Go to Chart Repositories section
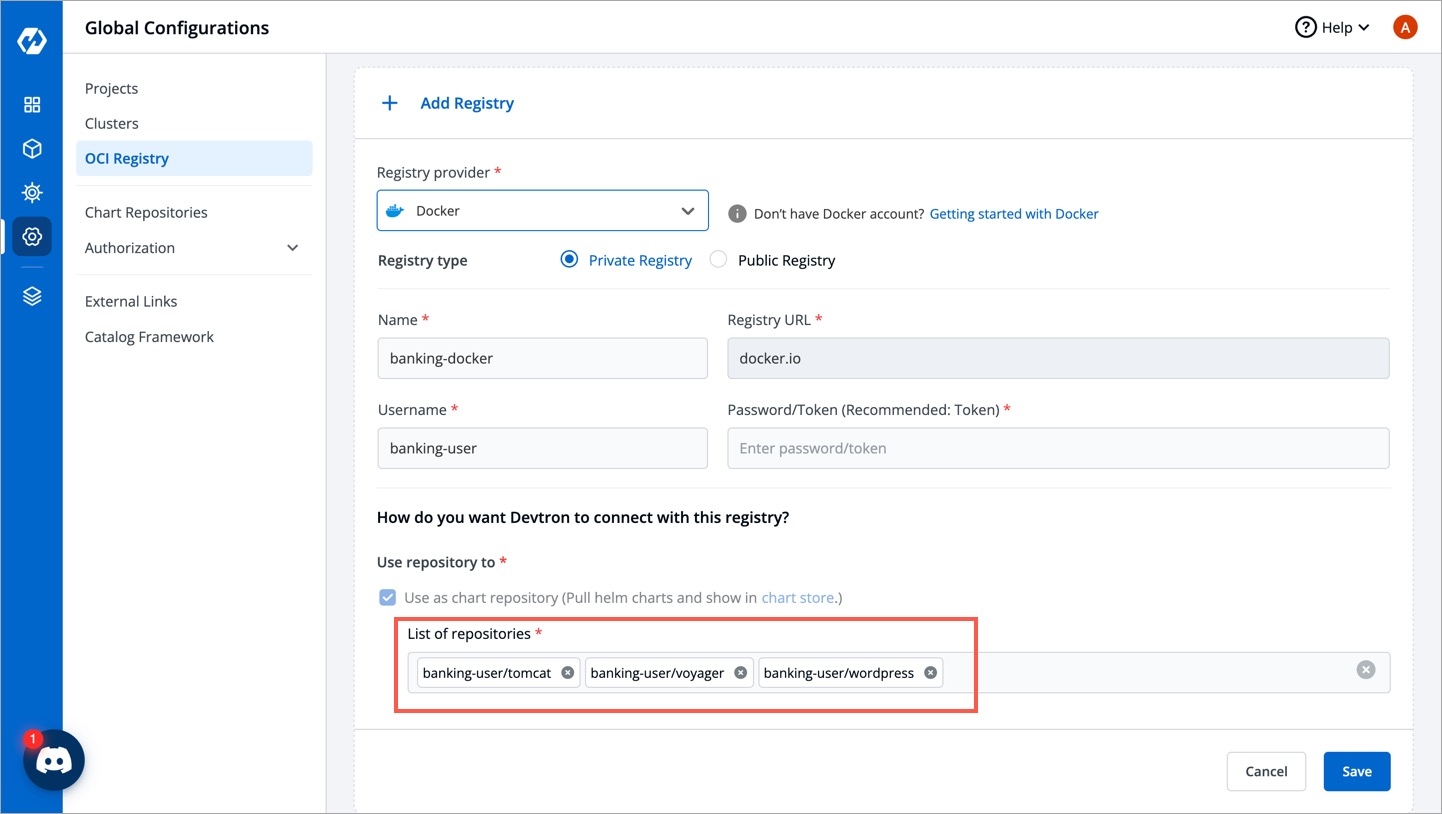This screenshot has width=1442, height=814. point(146,213)
